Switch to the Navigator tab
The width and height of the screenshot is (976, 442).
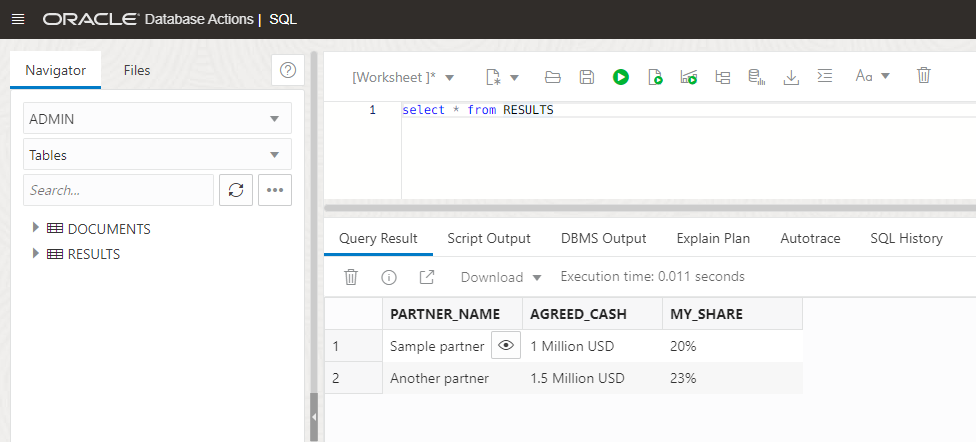pyautogui.click(x=55, y=70)
